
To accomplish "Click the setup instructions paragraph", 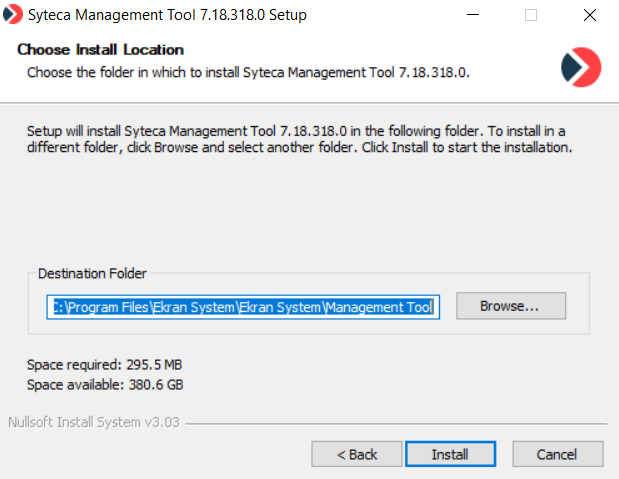I will click(x=300, y=139).
